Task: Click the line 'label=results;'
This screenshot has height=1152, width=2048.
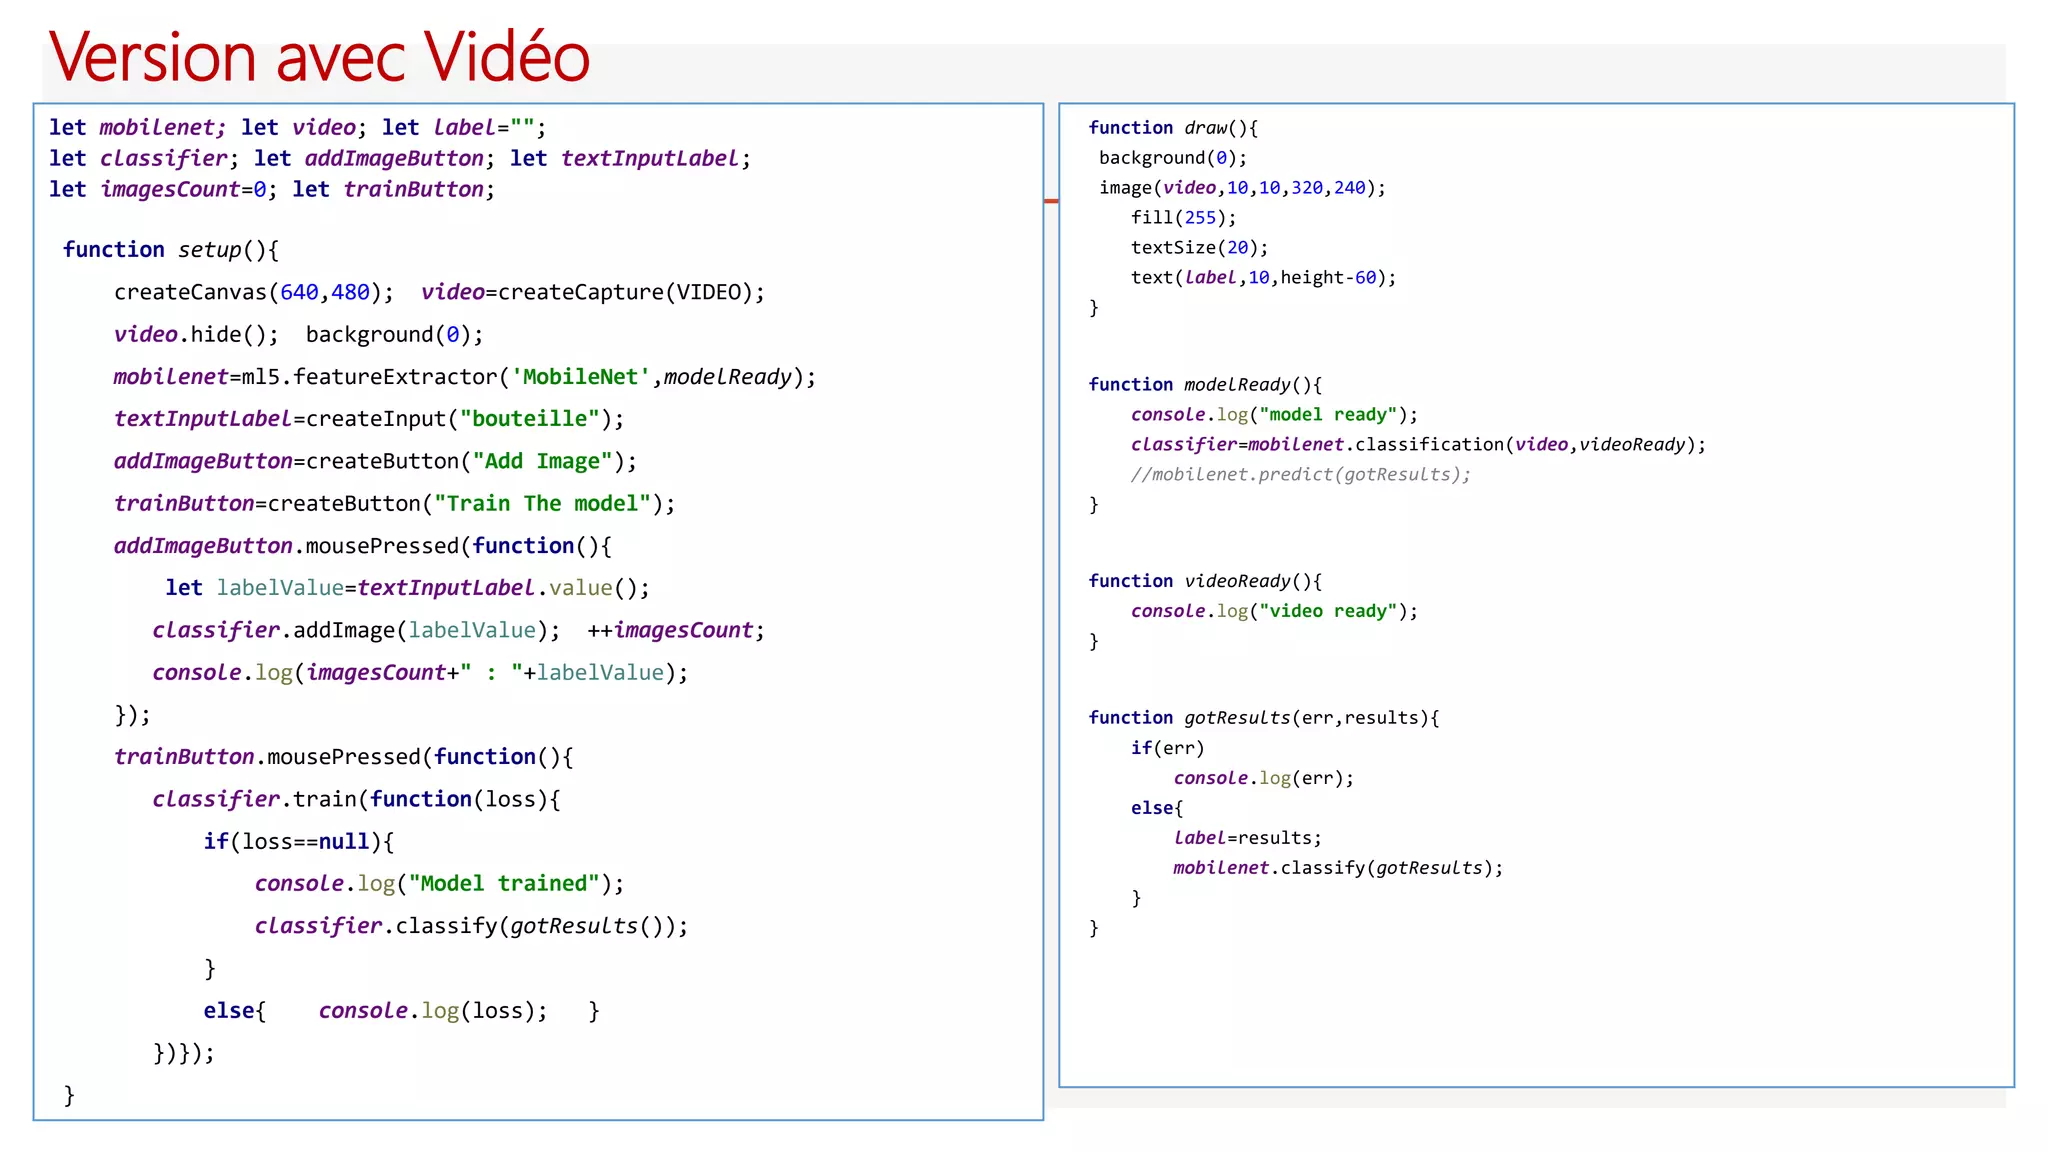Action: pyautogui.click(x=1248, y=838)
